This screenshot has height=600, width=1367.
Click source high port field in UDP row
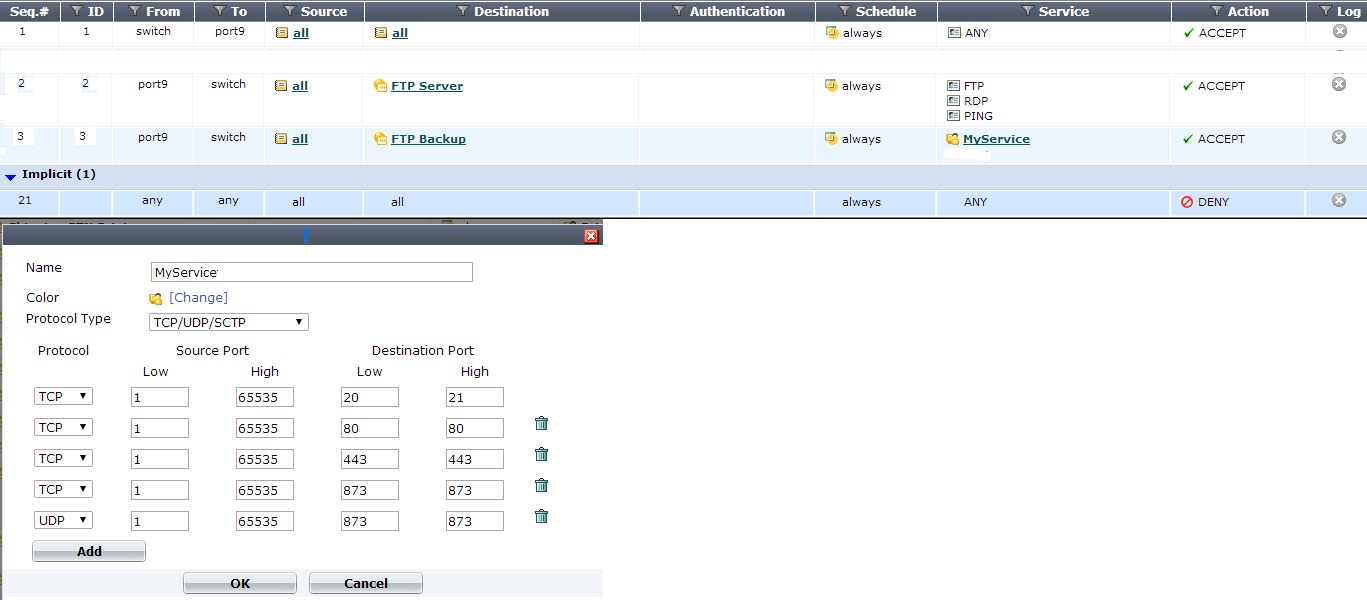265,521
